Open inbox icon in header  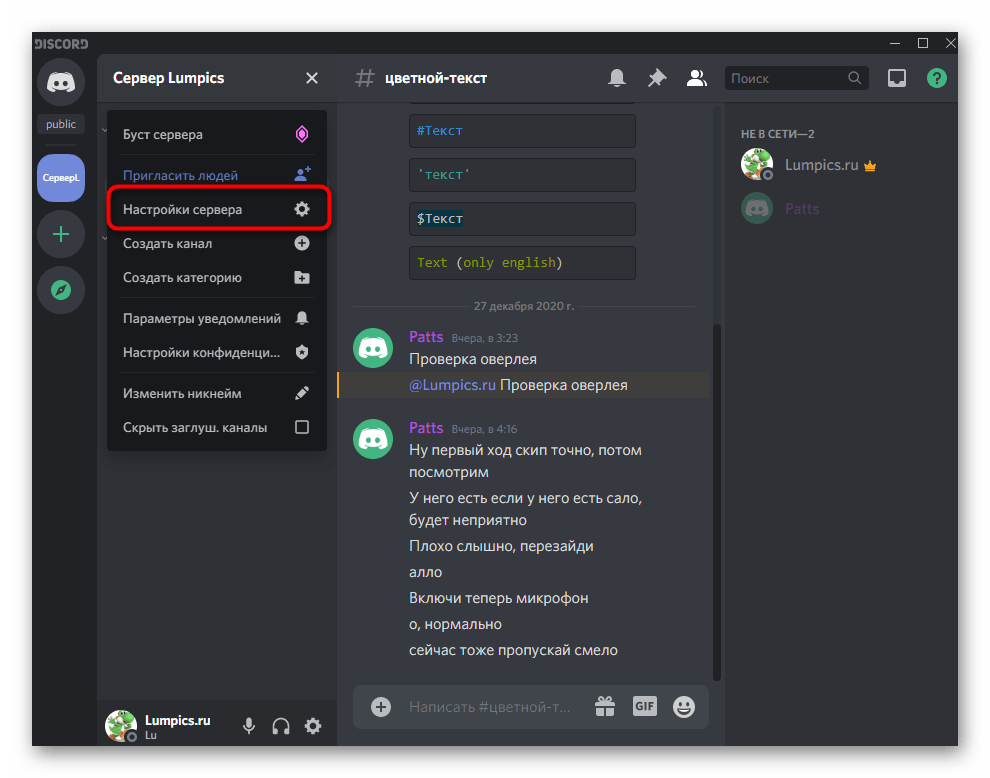pos(897,78)
